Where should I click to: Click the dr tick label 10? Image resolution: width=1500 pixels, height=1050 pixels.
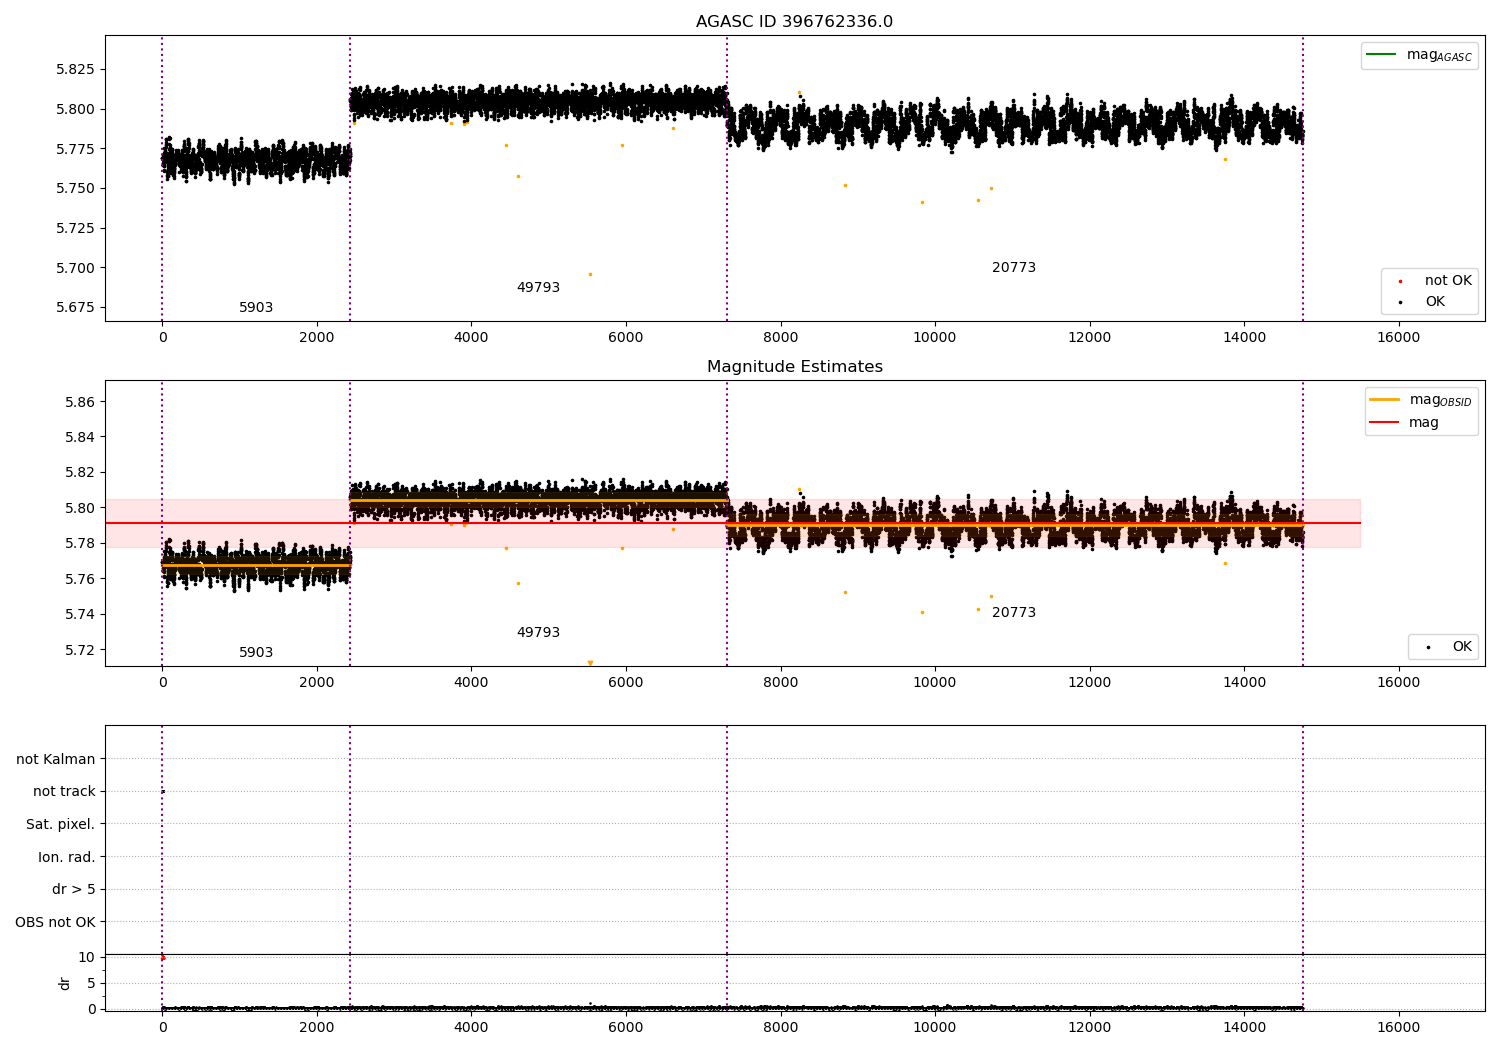tap(87, 957)
